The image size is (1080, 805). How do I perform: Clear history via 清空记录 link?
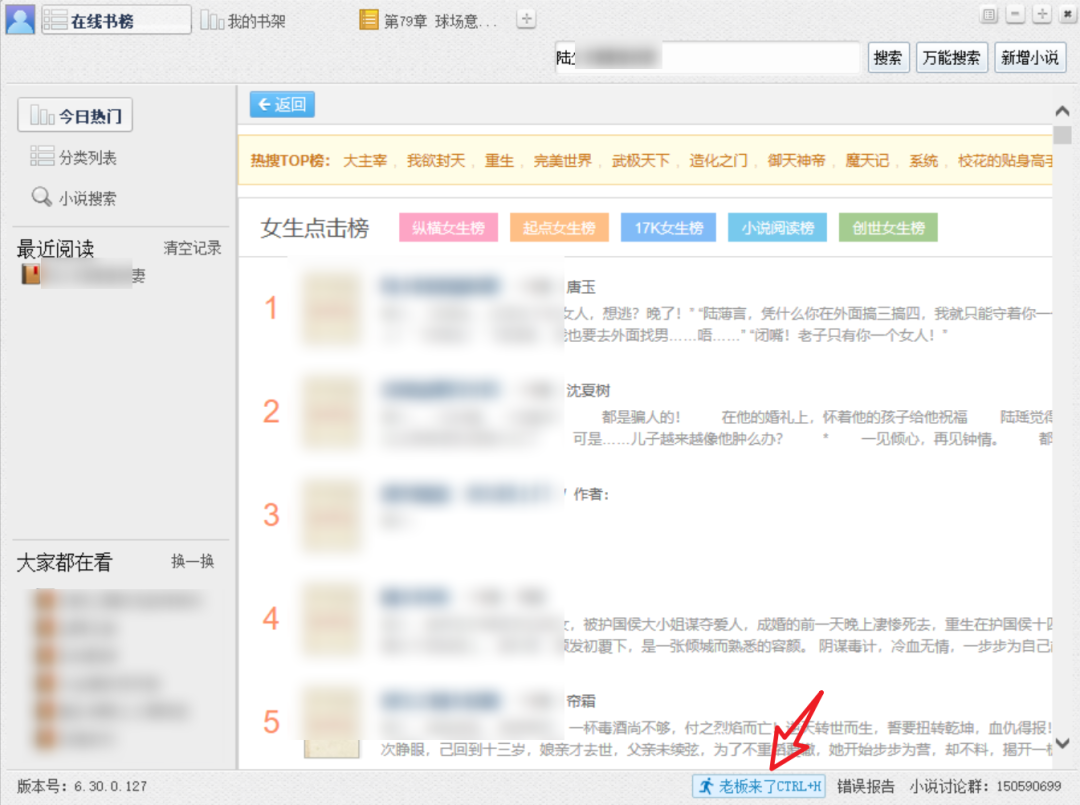pos(191,249)
